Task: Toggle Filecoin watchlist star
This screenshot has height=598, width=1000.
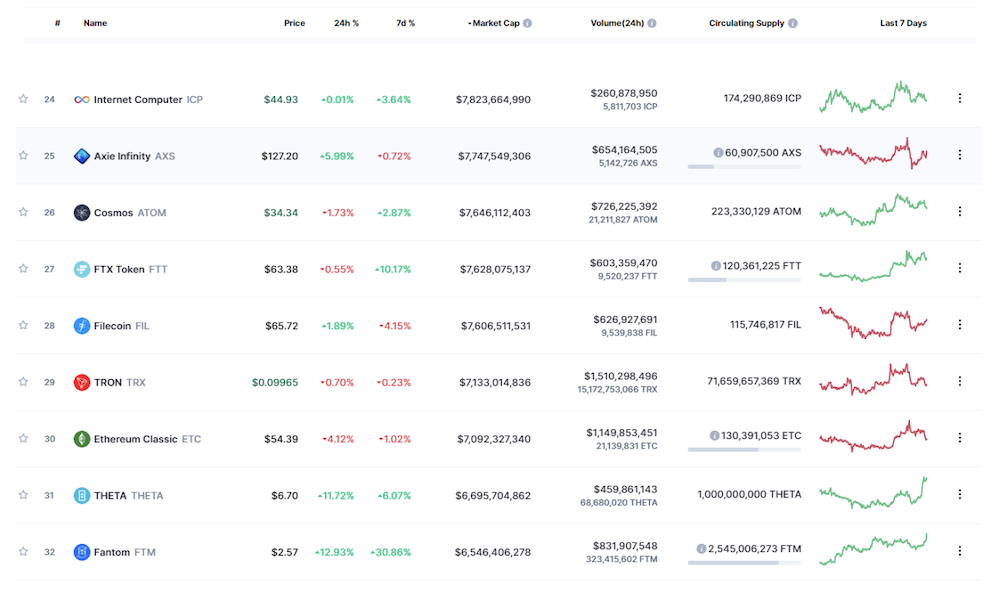Action: (x=24, y=325)
